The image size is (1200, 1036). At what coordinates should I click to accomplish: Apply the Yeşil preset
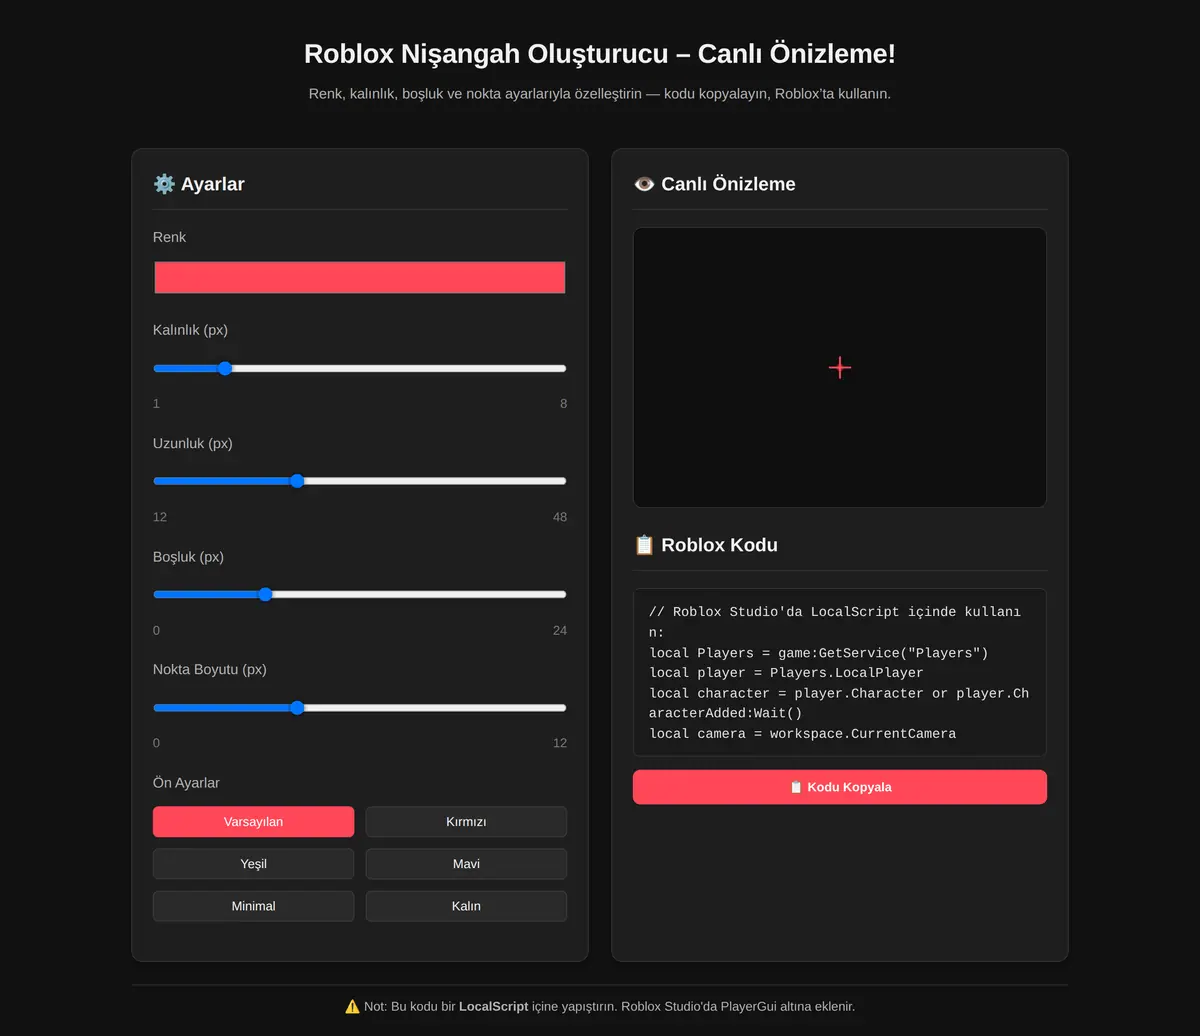253,864
